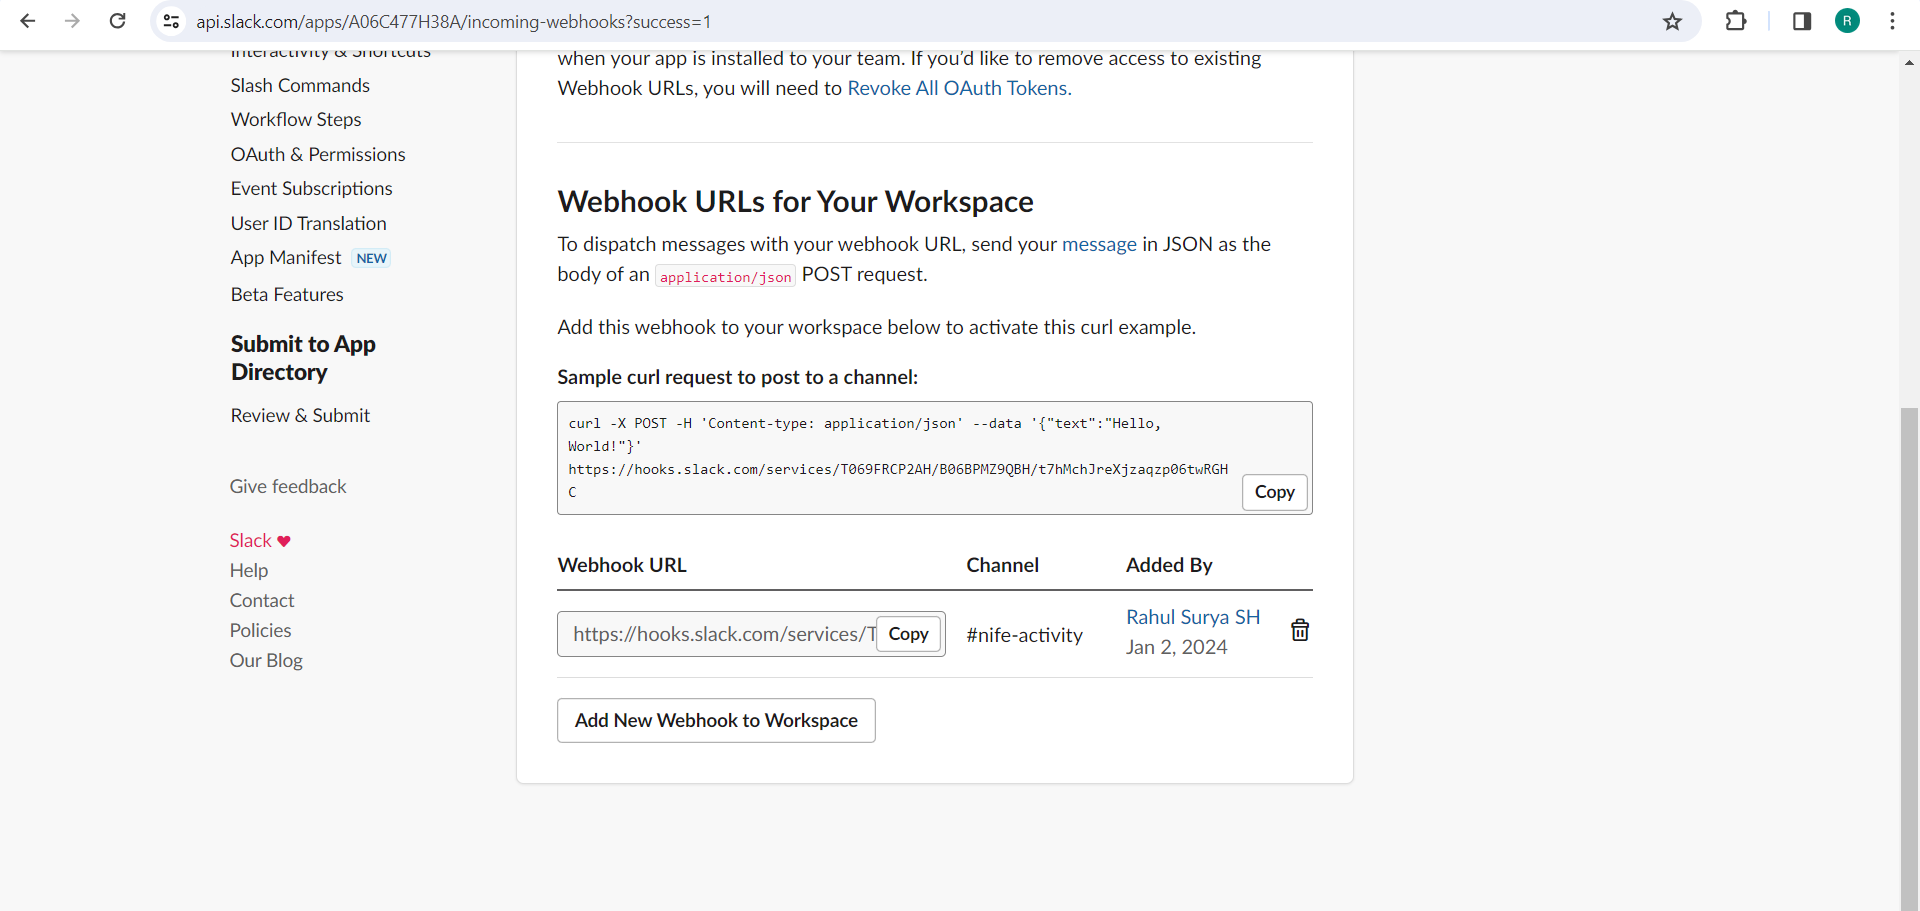Open Rahul Surya SH profile link
The width and height of the screenshot is (1920, 911).
1192,617
